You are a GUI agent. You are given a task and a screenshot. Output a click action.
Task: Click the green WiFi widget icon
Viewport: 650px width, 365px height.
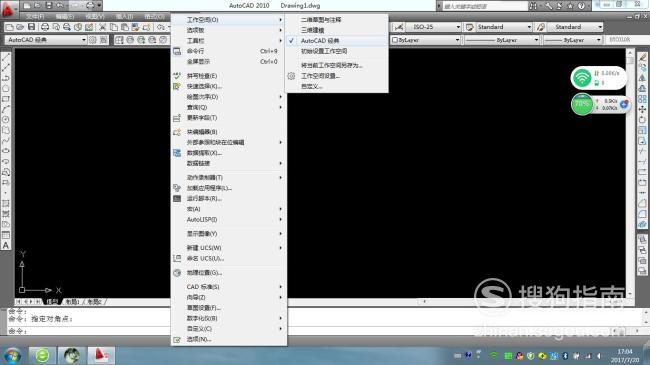click(582, 78)
